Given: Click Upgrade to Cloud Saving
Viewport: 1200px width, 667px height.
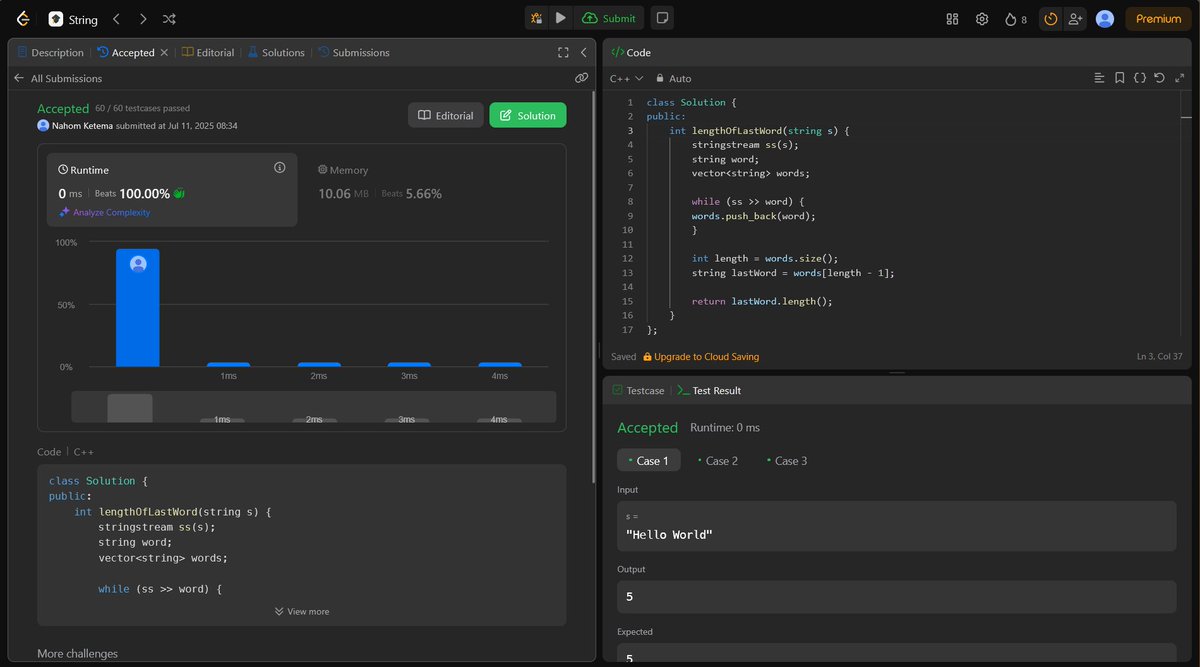Looking at the screenshot, I should coord(701,357).
